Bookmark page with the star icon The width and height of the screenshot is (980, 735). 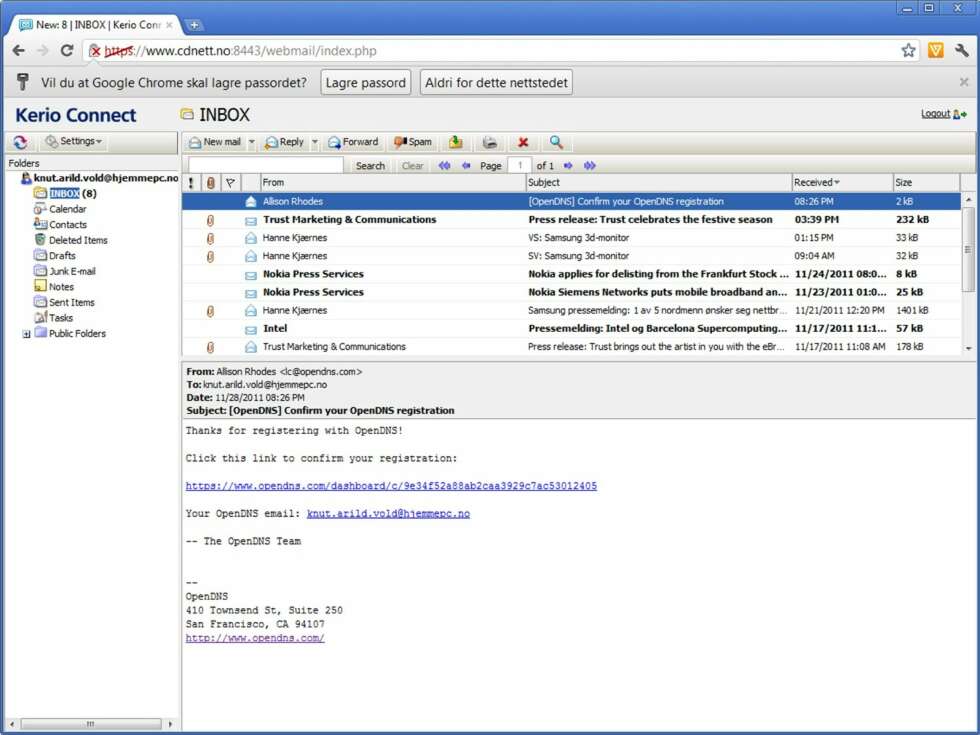pos(908,51)
